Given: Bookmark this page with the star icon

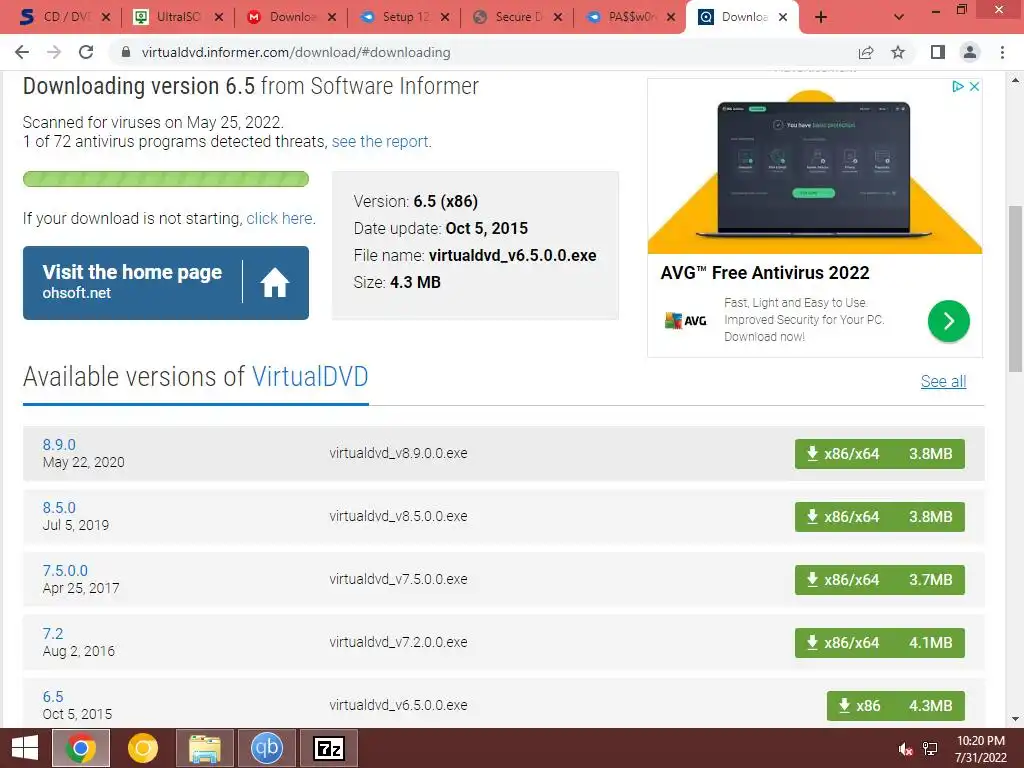Looking at the screenshot, I should (x=898, y=52).
